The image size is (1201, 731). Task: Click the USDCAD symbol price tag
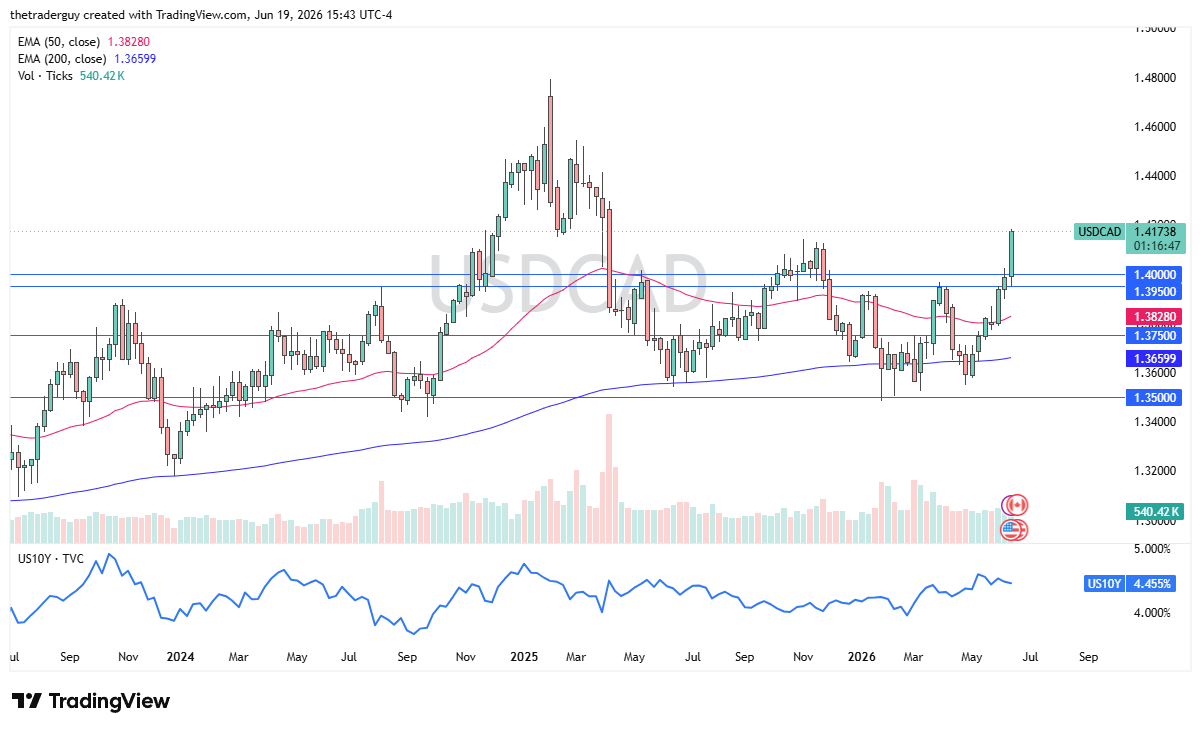pyautogui.click(x=1099, y=231)
